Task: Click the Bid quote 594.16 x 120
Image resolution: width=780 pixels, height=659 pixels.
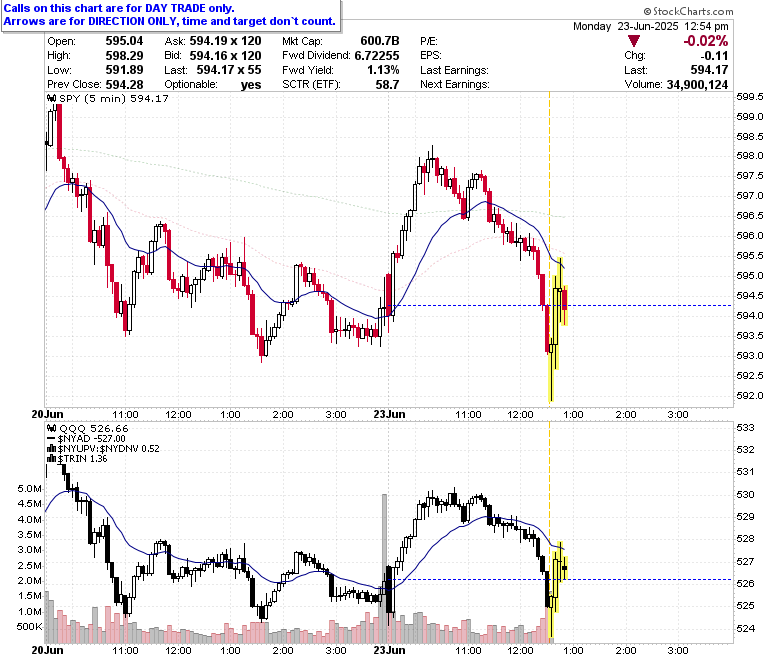Action: pos(225,55)
